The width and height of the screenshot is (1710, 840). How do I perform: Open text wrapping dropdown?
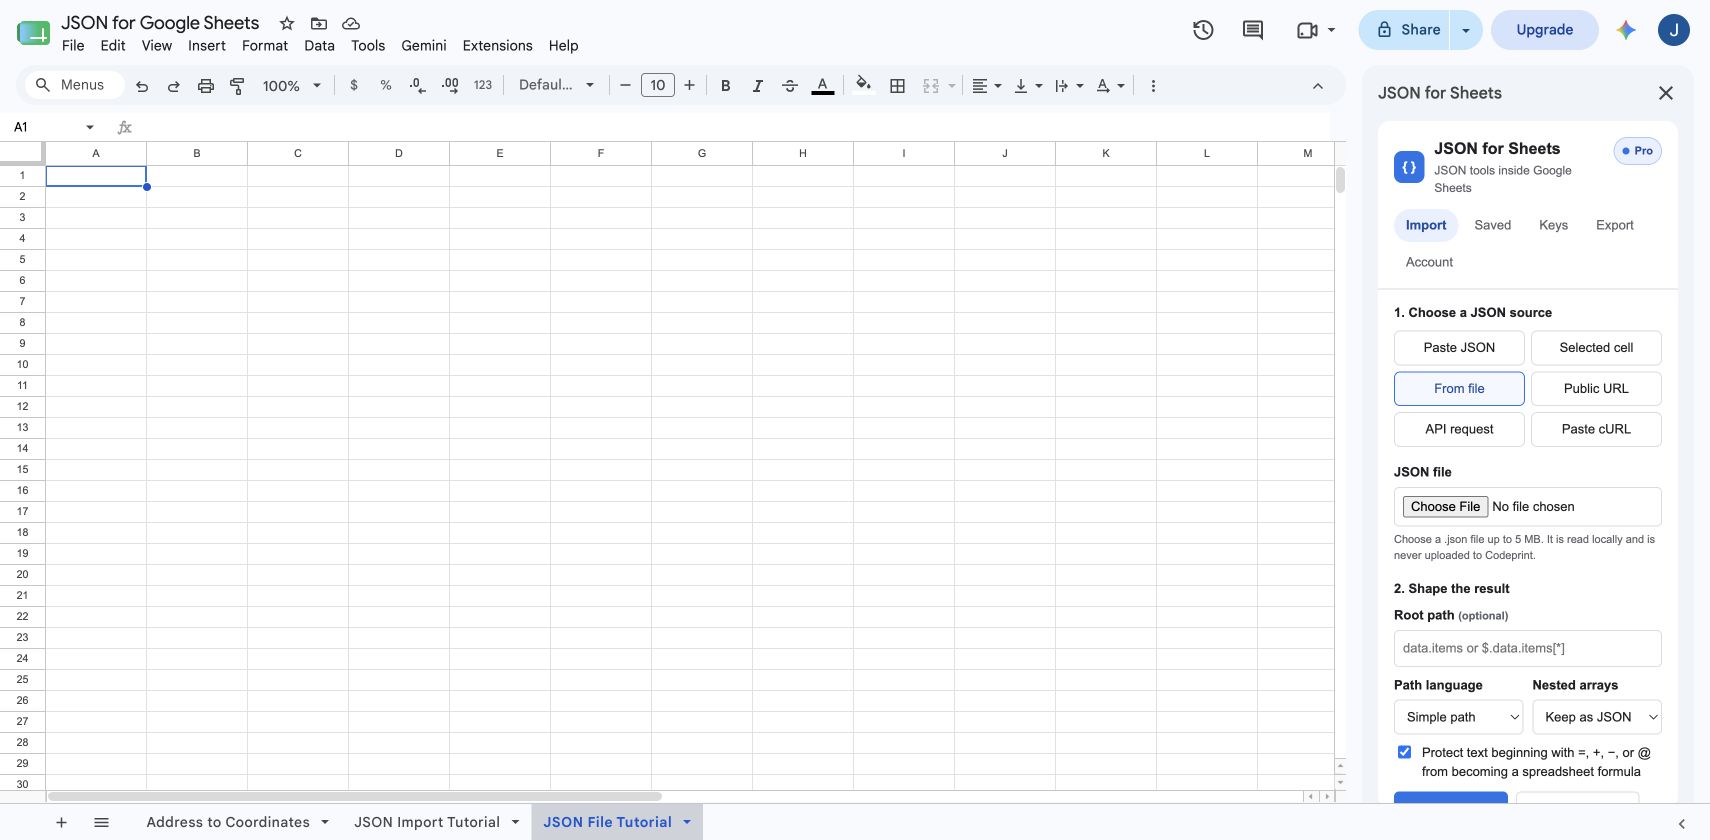pyautogui.click(x=1069, y=86)
